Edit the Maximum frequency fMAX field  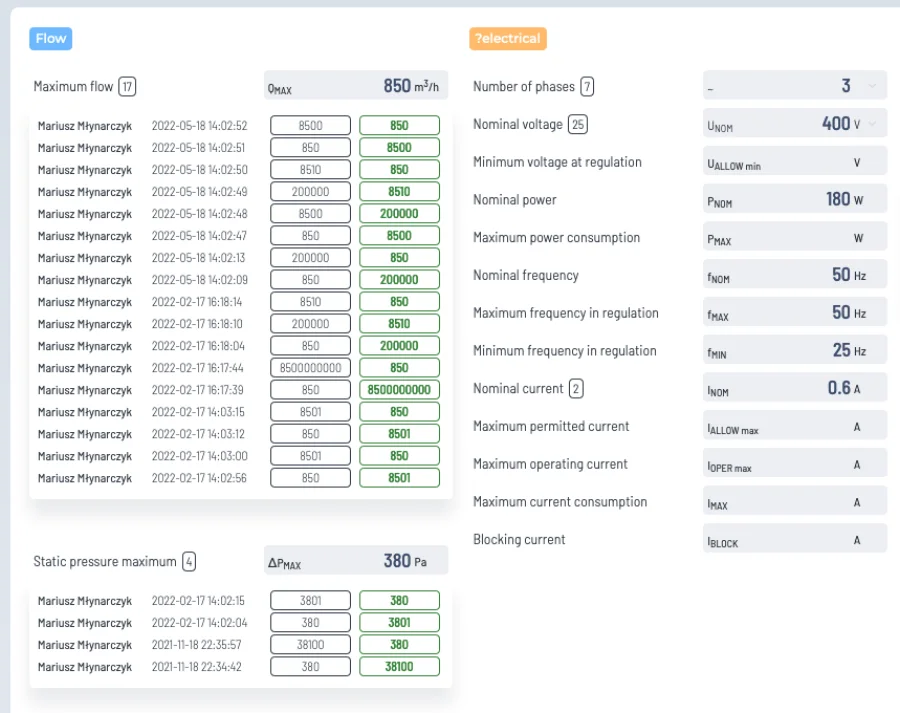click(x=795, y=313)
